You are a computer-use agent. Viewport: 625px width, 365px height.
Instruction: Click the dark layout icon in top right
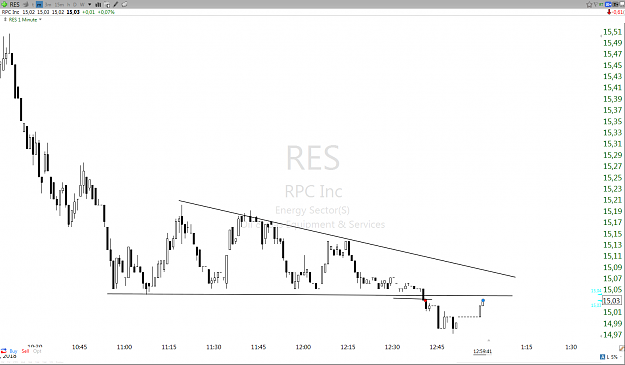point(615,4)
